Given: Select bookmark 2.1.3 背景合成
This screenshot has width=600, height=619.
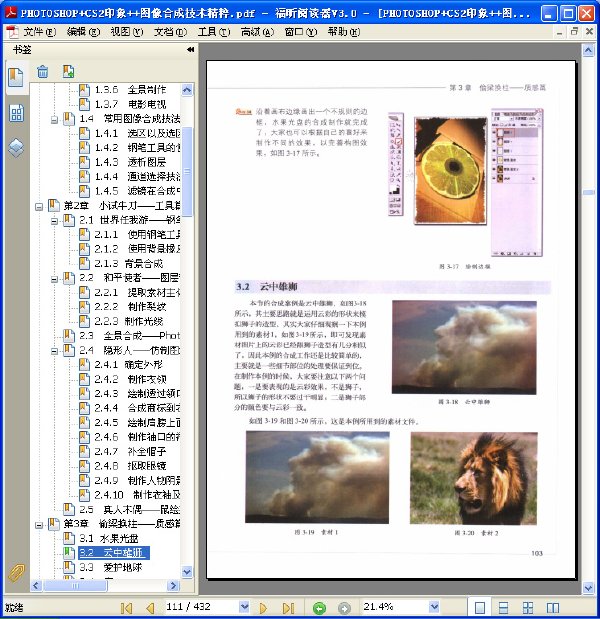Looking at the screenshot, I should [128, 263].
